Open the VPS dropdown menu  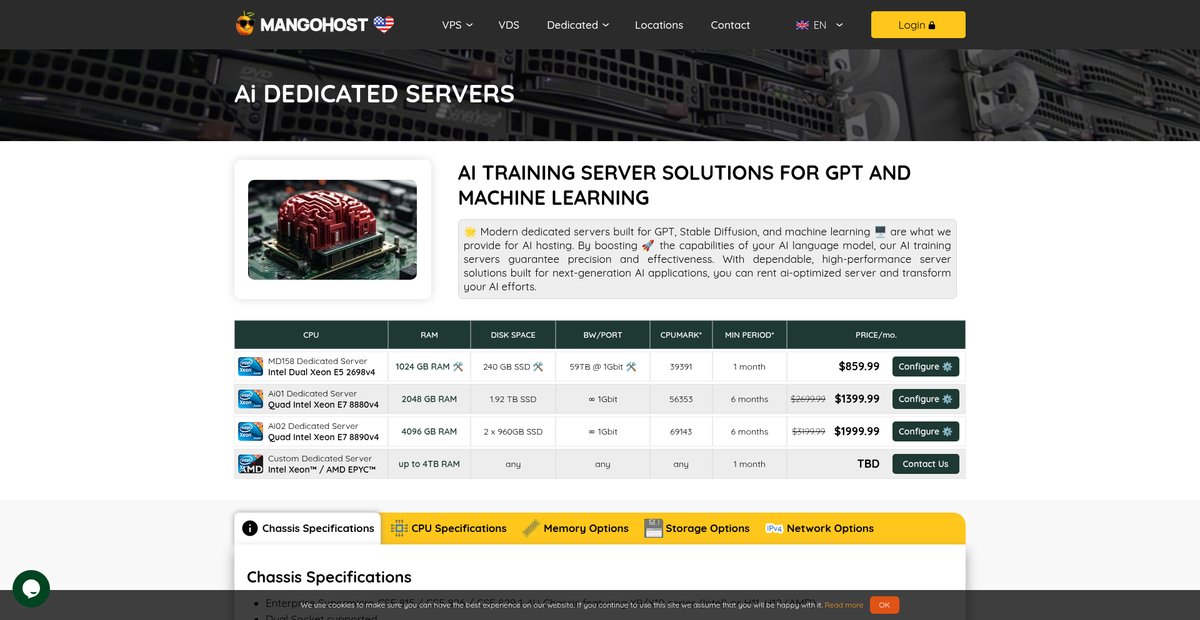(x=457, y=25)
